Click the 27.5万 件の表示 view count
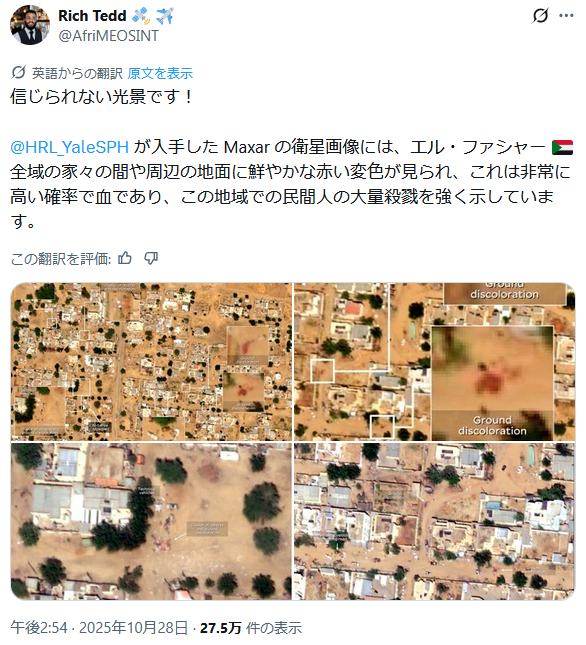This screenshot has height=645, width=586. click(x=251, y=628)
